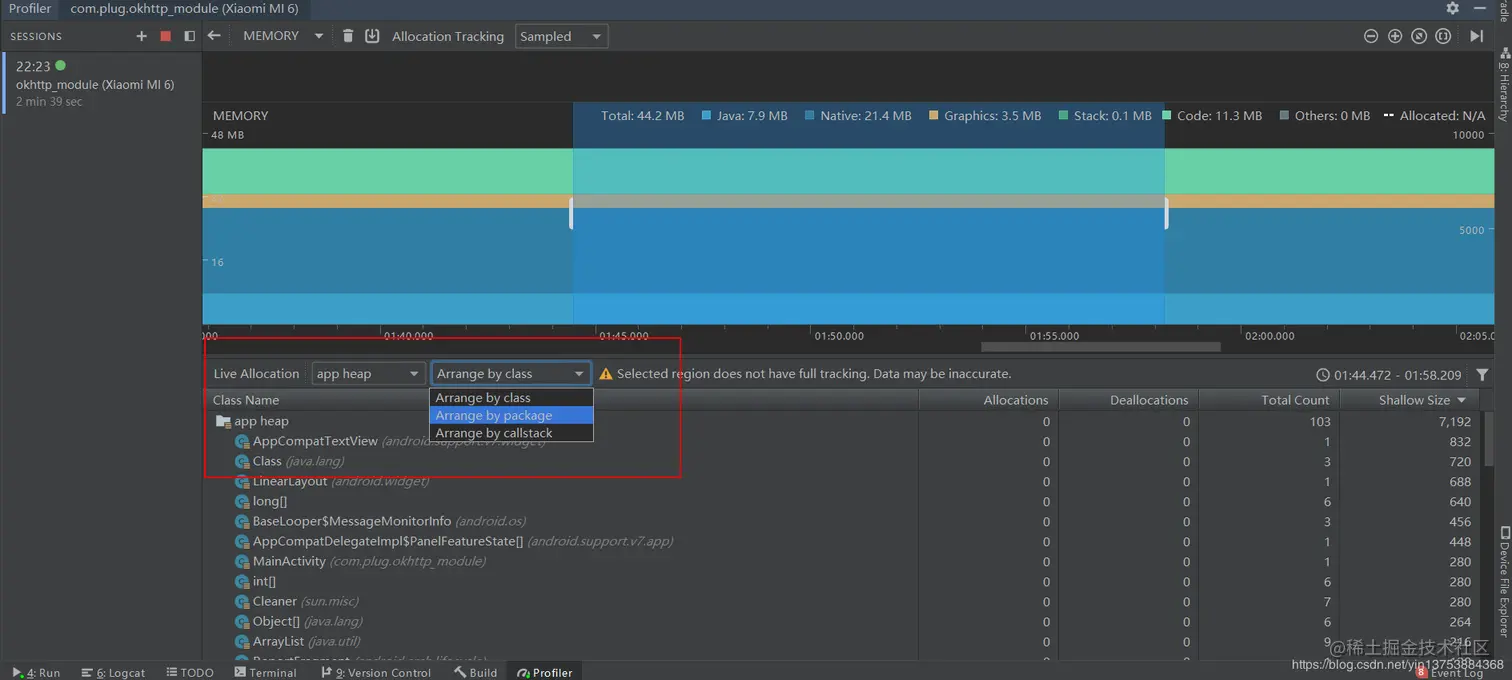Image resolution: width=1512 pixels, height=680 pixels.
Task: Jump to live timeline icon
Action: click(1476, 36)
